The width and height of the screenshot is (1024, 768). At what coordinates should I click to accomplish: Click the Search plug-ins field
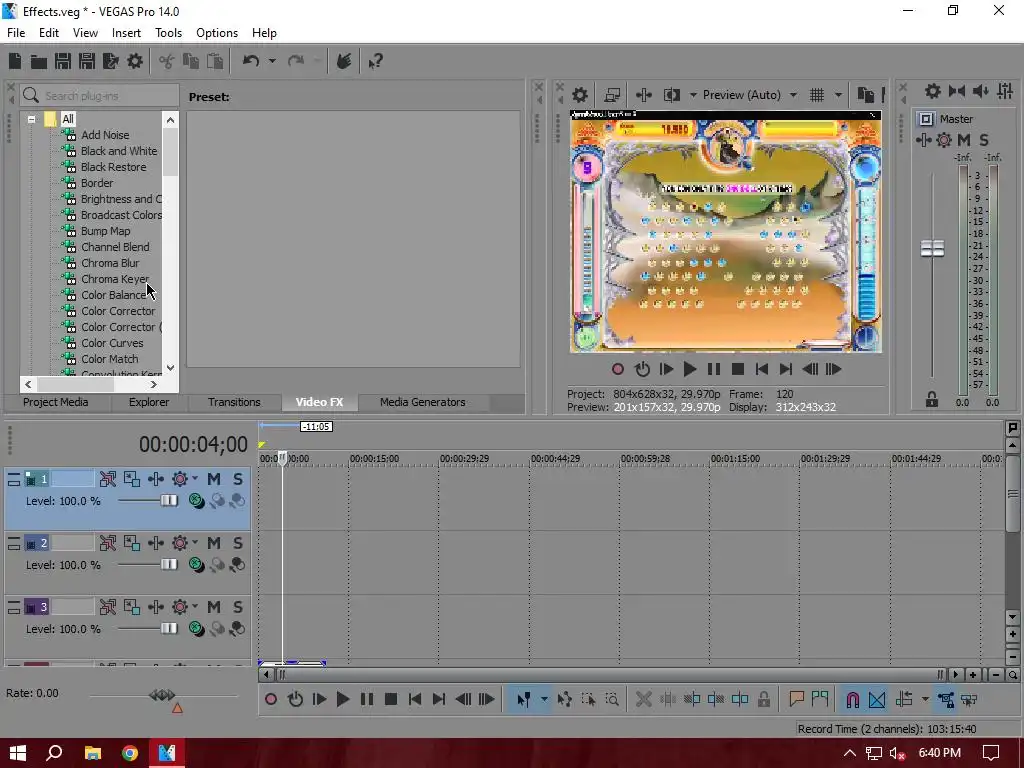[x=99, y=95]
